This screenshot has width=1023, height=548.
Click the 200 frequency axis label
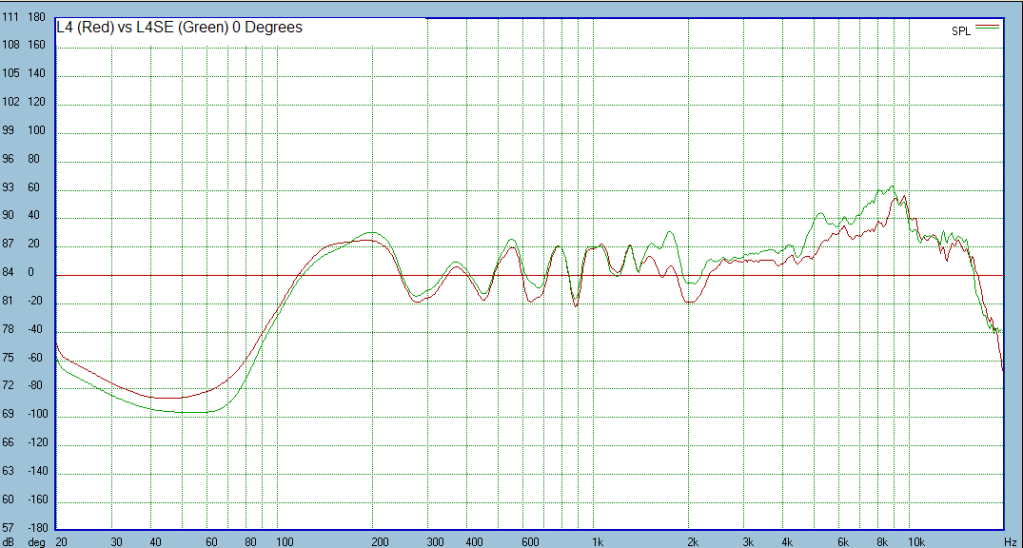(x=380, y=542)
